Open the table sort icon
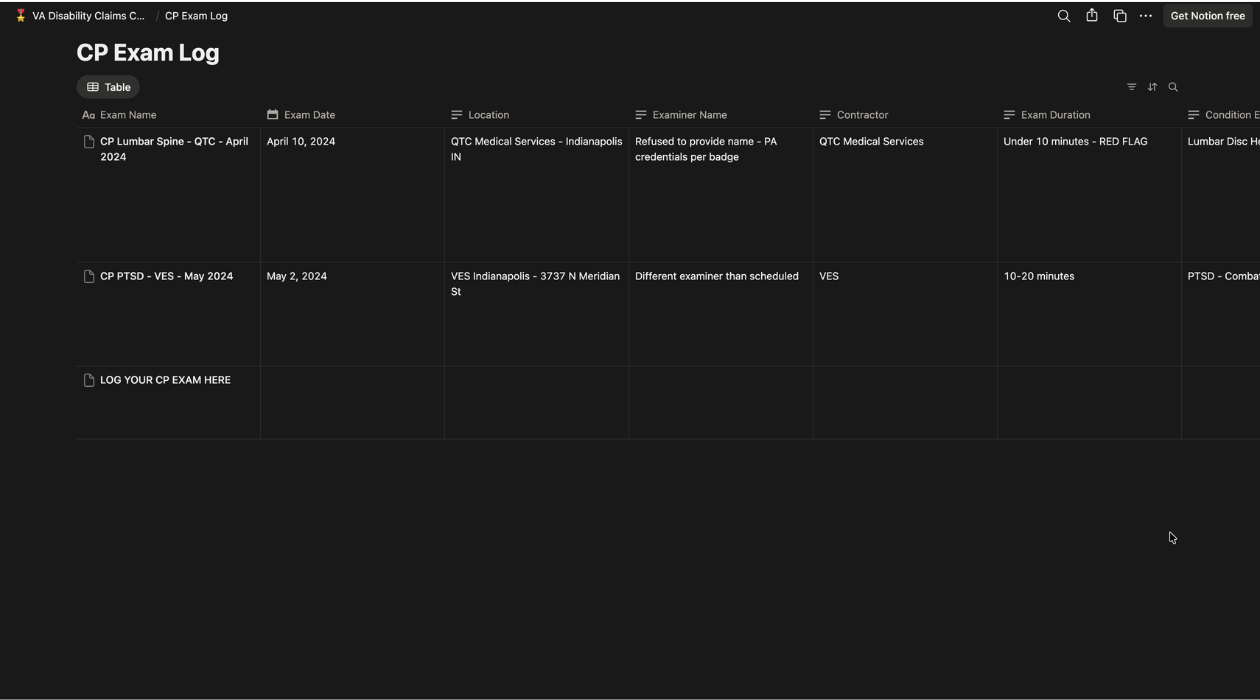The height and width of the screenshot is (700, 1260). 1152,87
